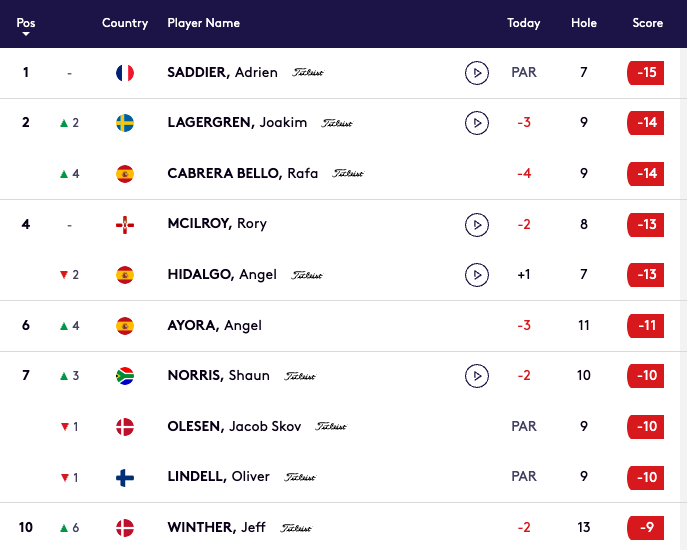Open Rafa Cabrera Bello's player profile
This screenshot has height=550, width=687.
(242, 174)
